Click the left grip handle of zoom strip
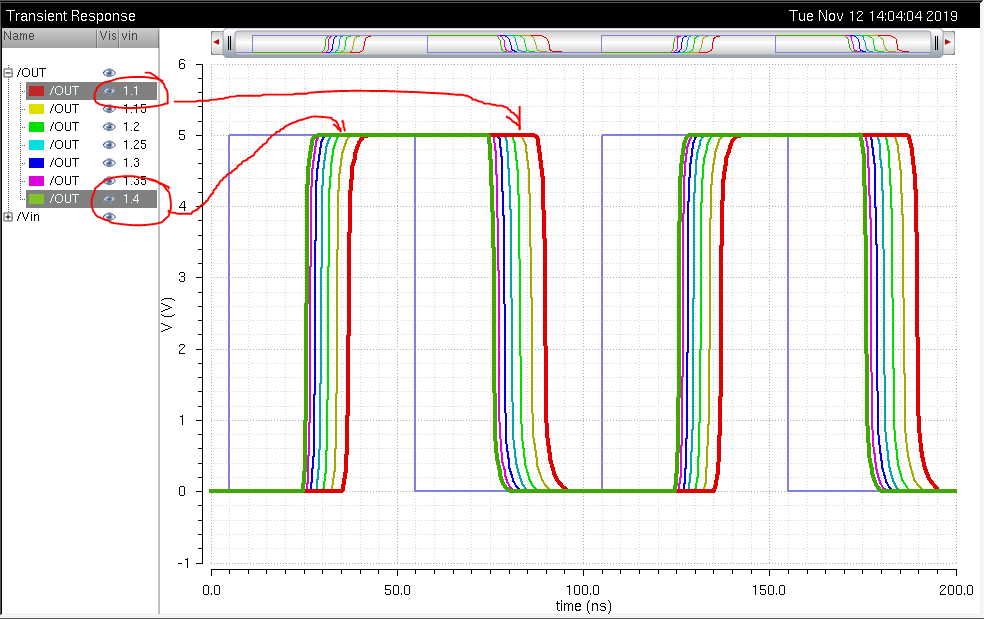Viewport: 984px width, 619px height. click(x=230, y=43)
